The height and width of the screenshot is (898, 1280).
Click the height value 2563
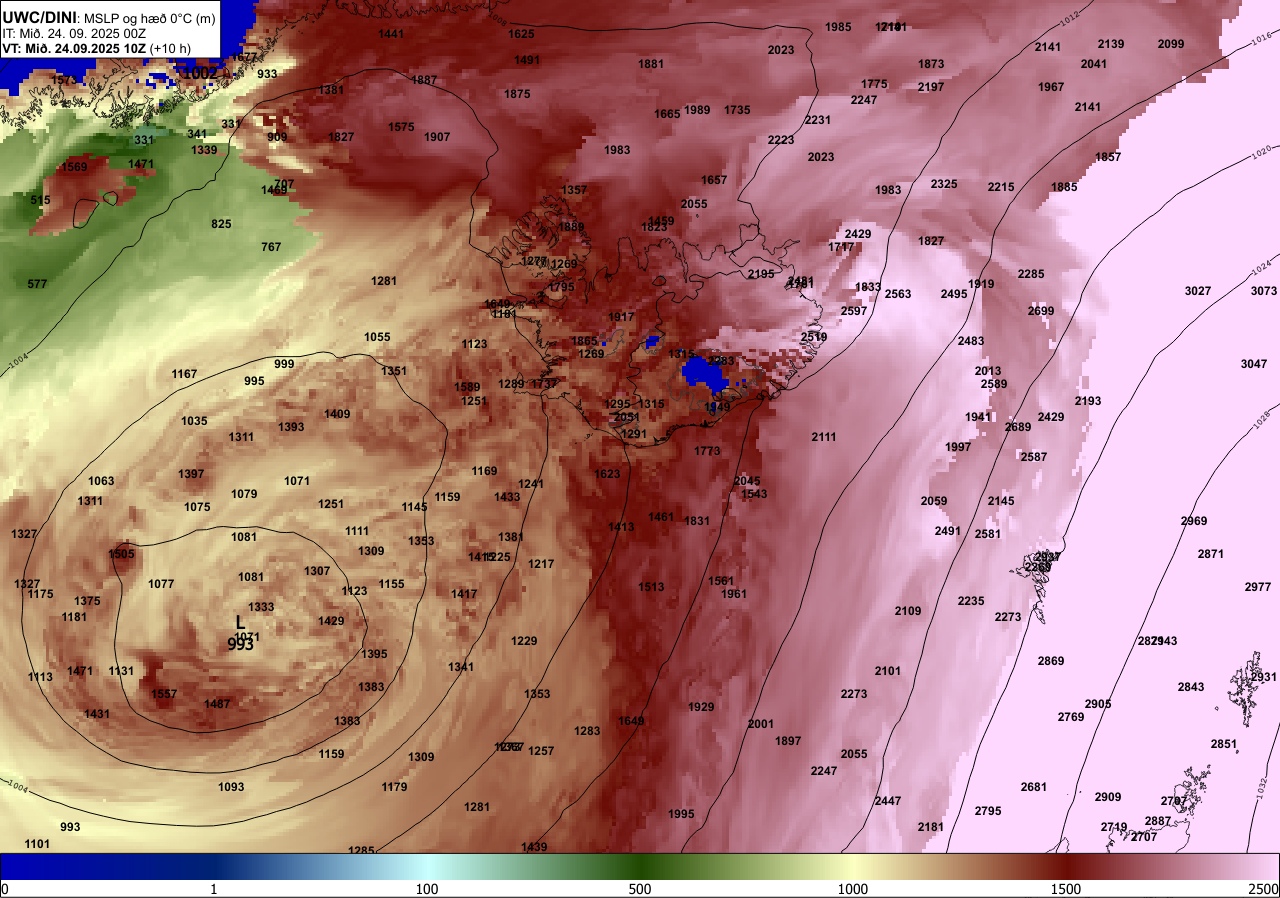click(898, 294)
